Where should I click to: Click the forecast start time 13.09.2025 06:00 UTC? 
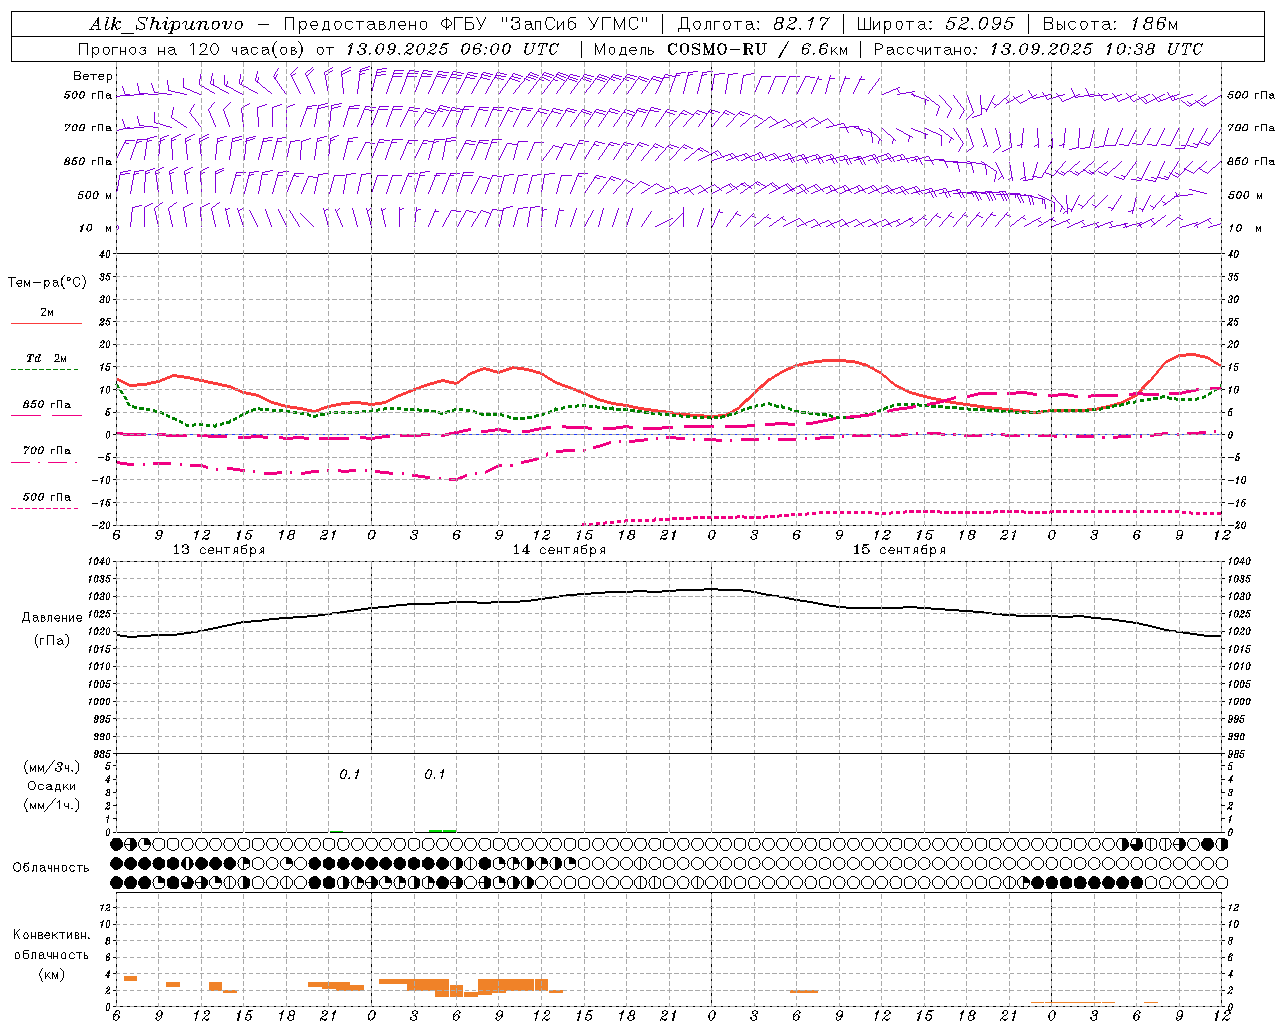tap(452, 49)
